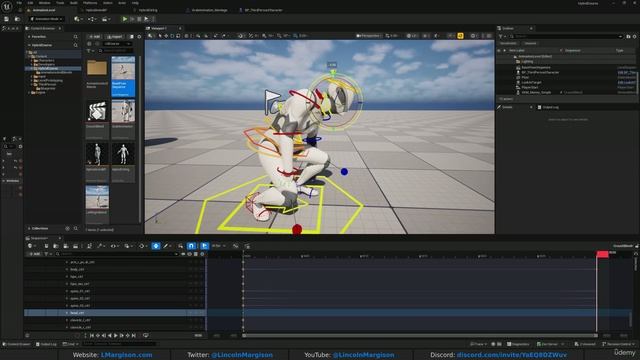Screen dimensions: 640x360
Task: Start Play In Editor with green play button
Action: click(125, 19)
